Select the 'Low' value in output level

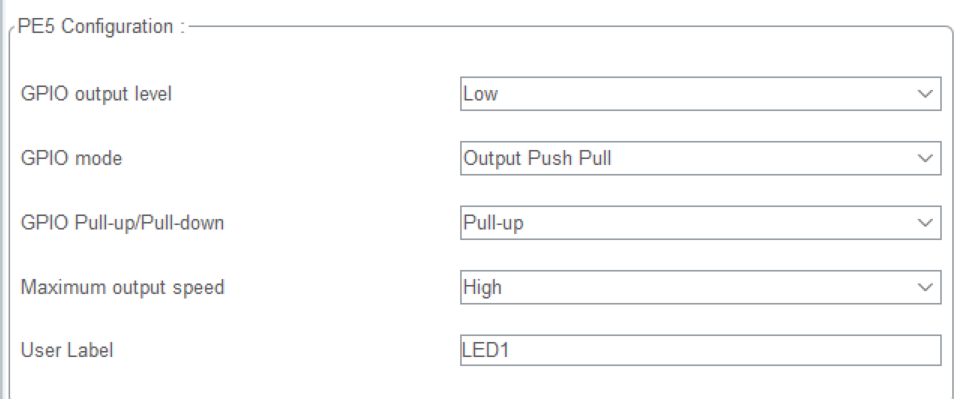coord(480,95)
